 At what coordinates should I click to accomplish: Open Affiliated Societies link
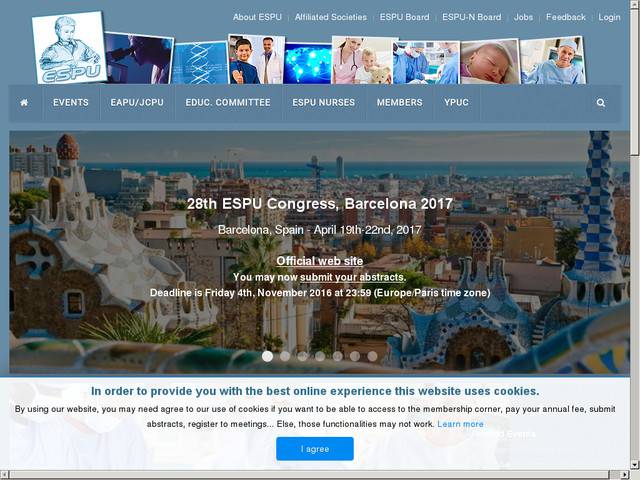331,17
